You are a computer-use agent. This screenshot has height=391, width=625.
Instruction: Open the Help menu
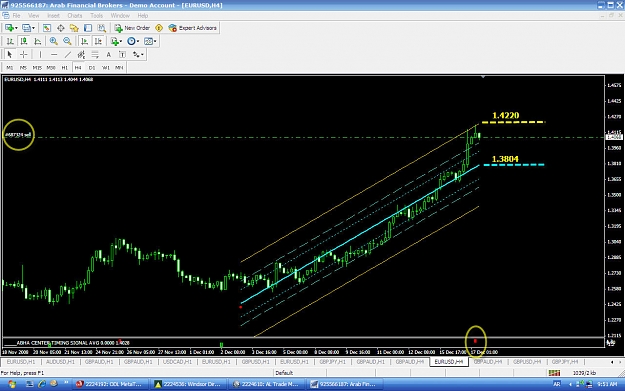(143, 16)
